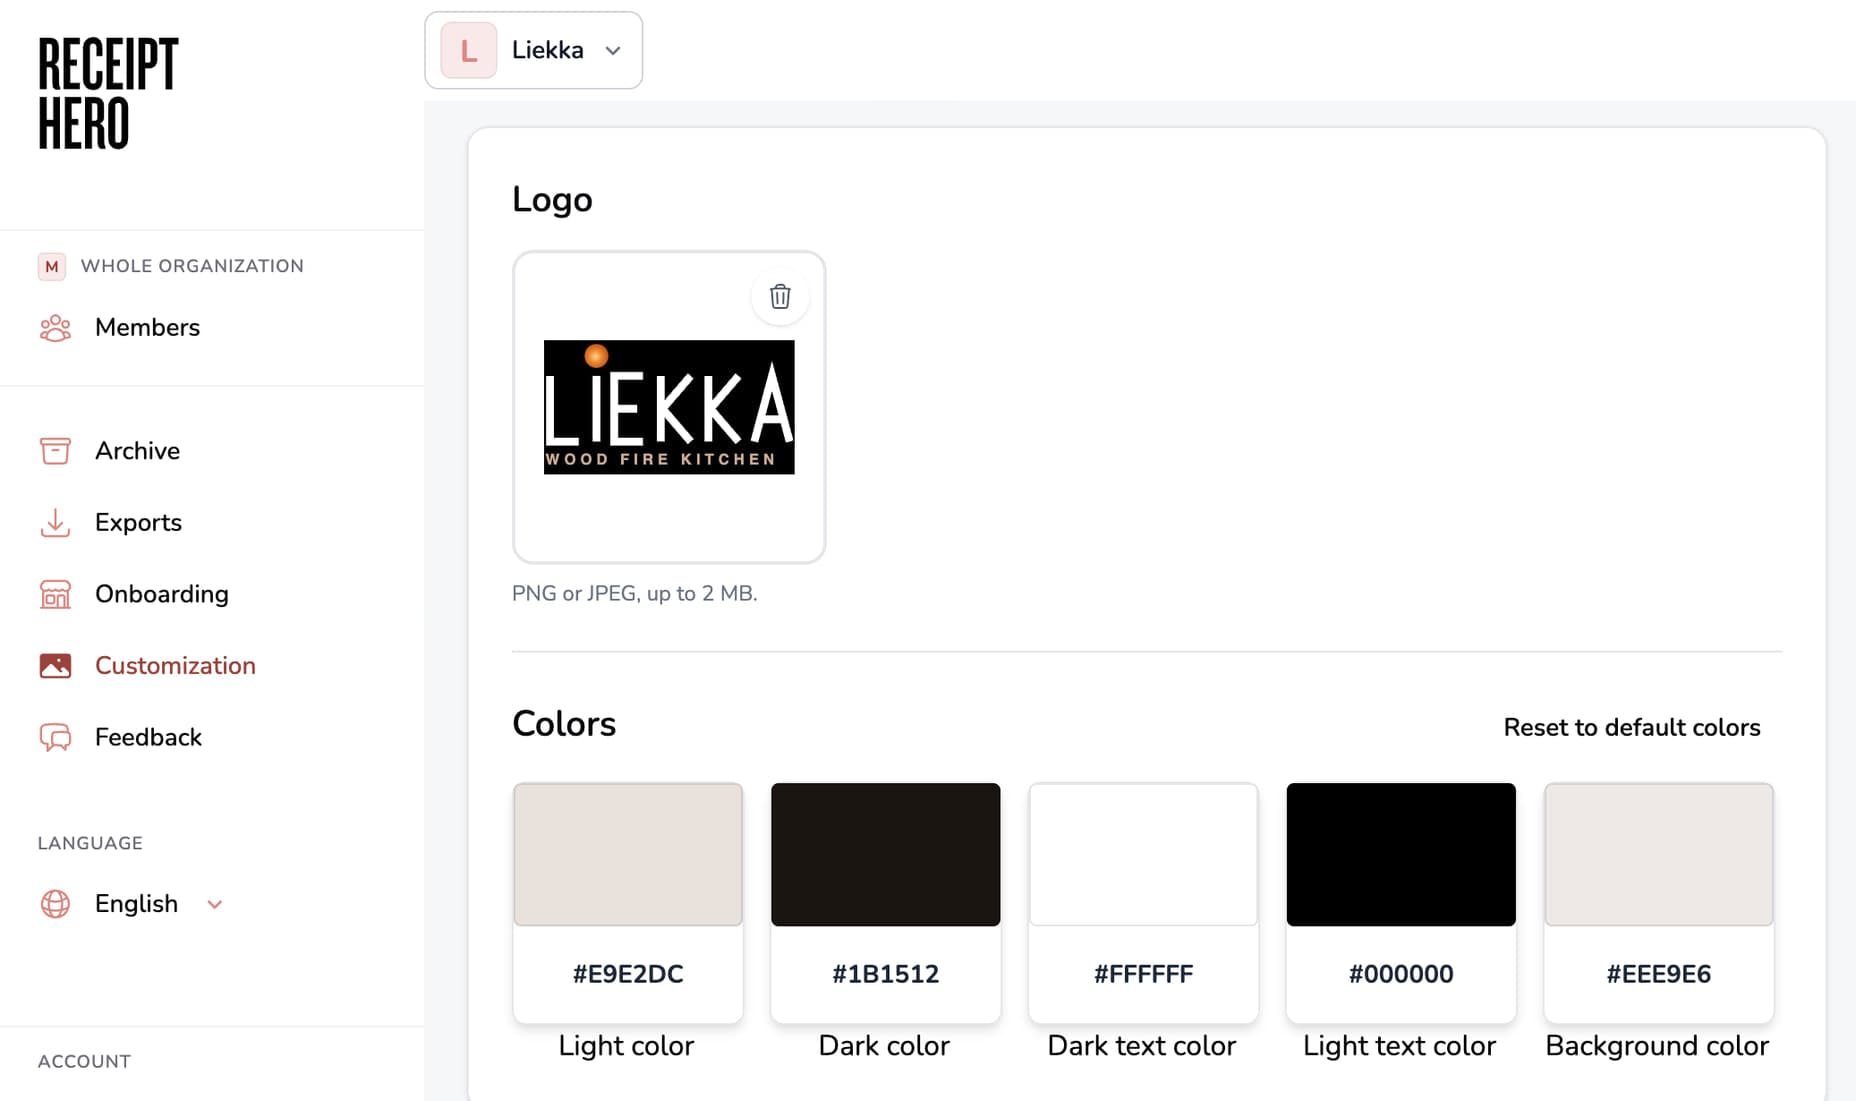Open the Members page
Screen dimensions: 1856x1101
(147, 328)
